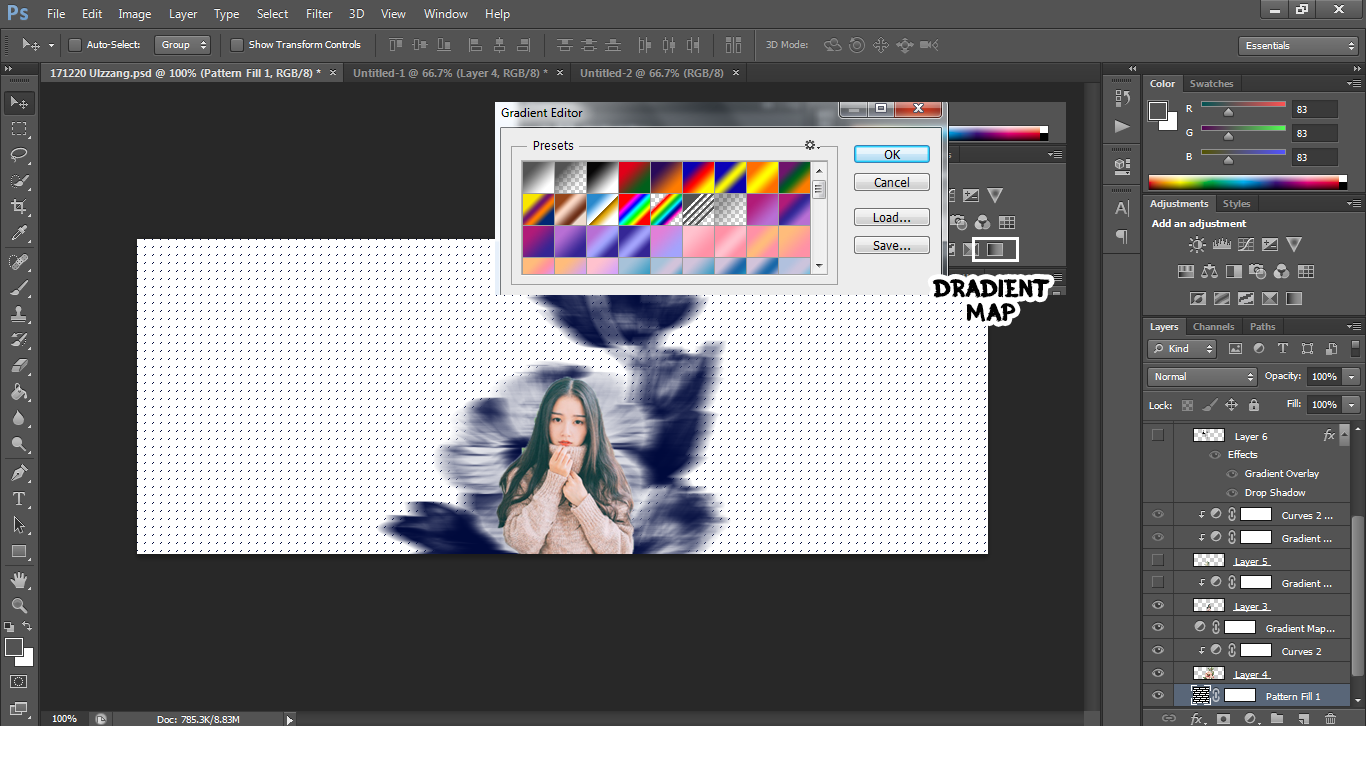Select the Zoom tool
Viewport: 1366px width, 768px height.
(19, 606)
